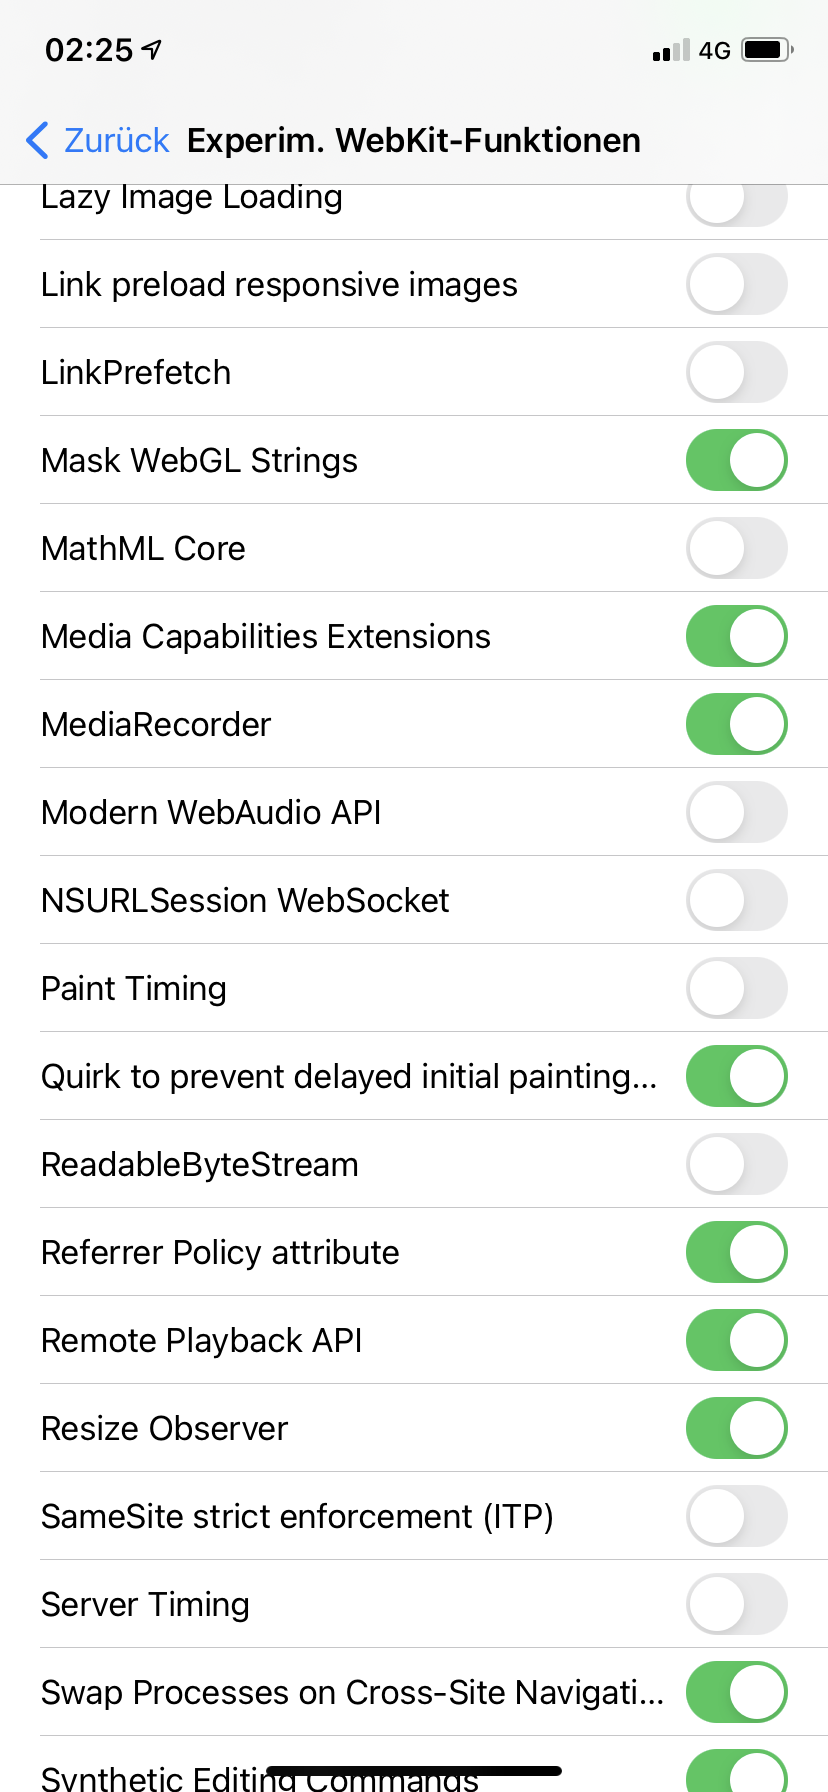This screenshot has height=1792, width=828.
Task: Tap the back chevron icon
Action: point(37,141)
